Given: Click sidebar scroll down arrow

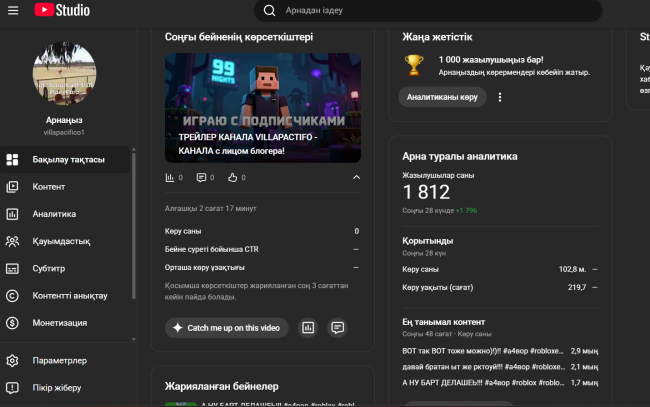Looking at the screenshot, I should (133, 339).
